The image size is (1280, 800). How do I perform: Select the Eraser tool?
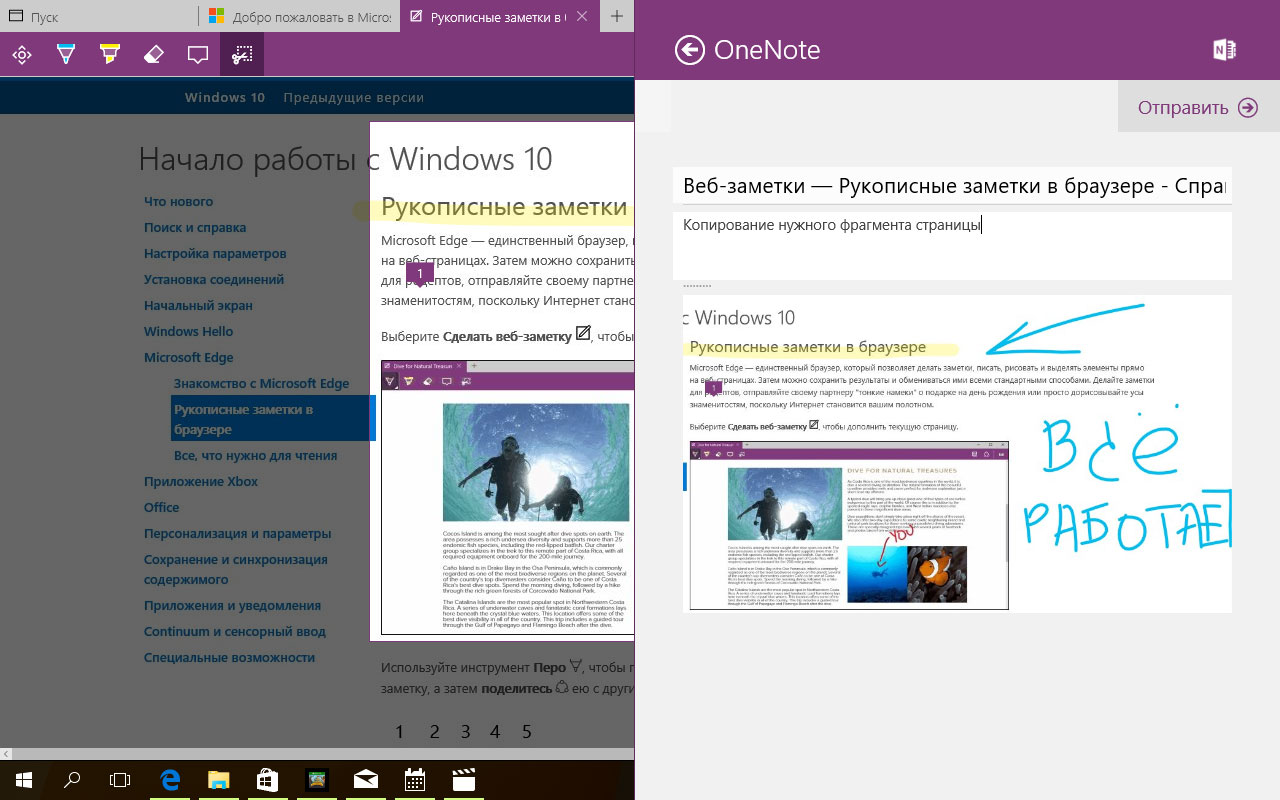click(x=154, y=55)
